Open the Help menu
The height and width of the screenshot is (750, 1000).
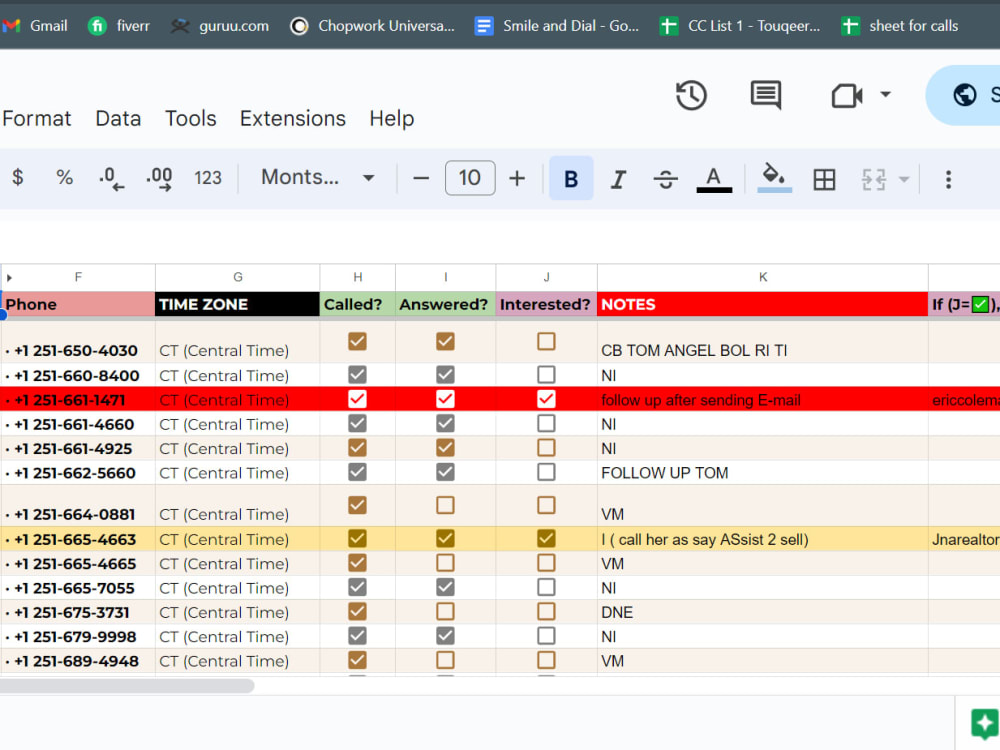tap(392, 119)
